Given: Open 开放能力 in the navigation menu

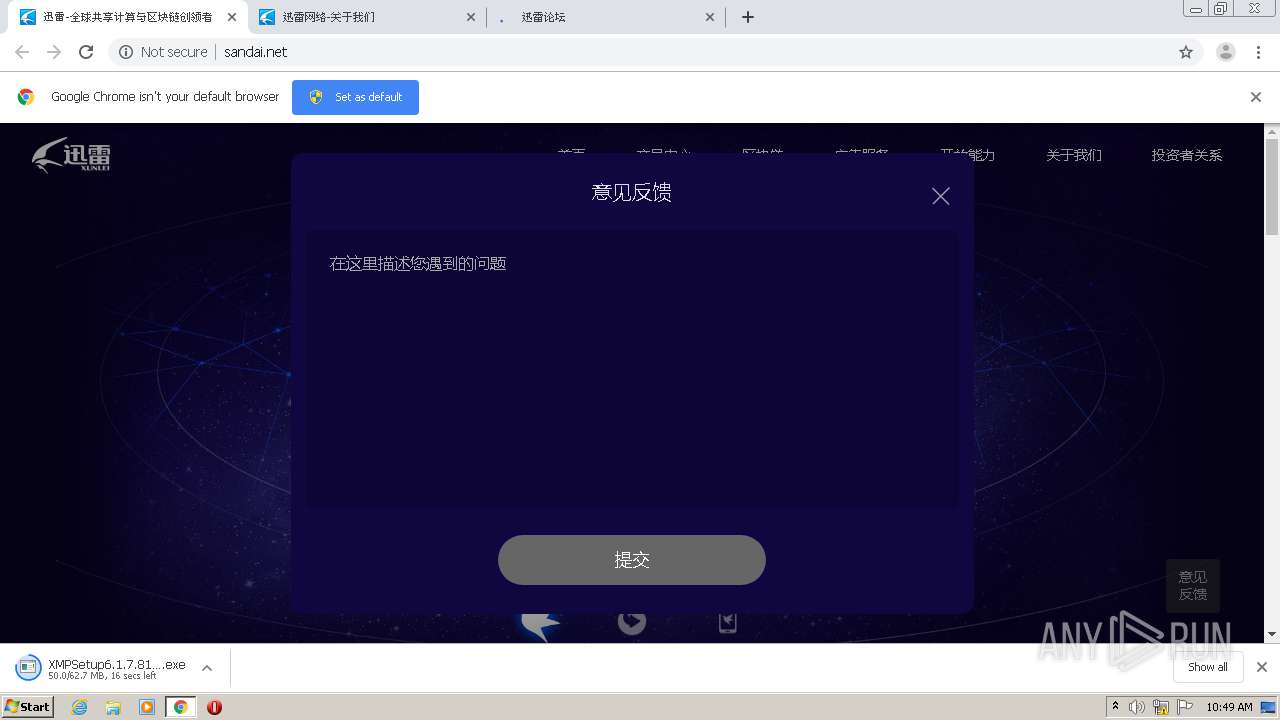Looking at the screenshot, I should [x=968, y=155].
